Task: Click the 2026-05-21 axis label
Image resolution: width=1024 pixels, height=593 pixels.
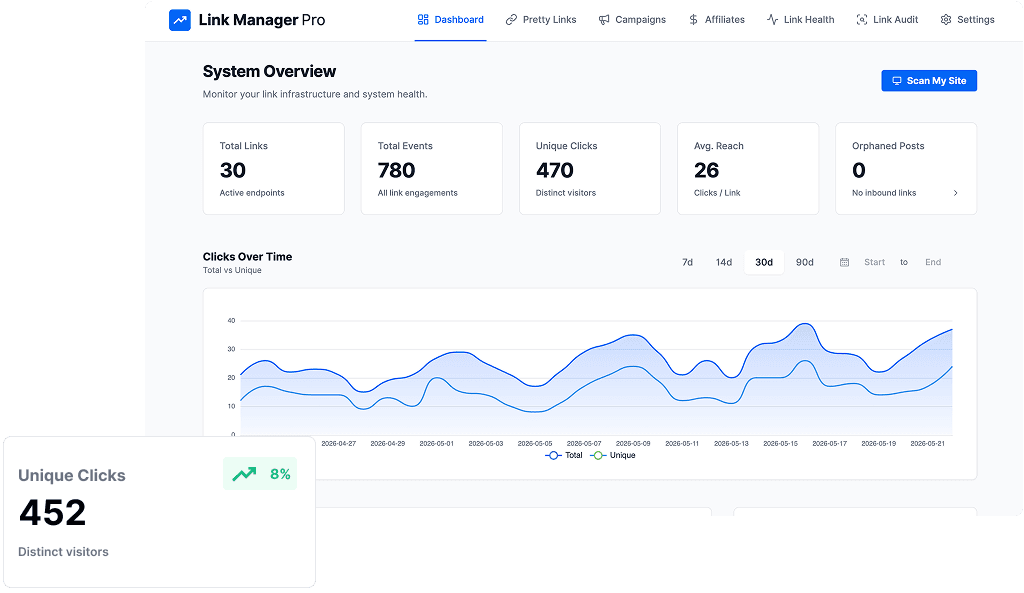Action: click(927, 443)
